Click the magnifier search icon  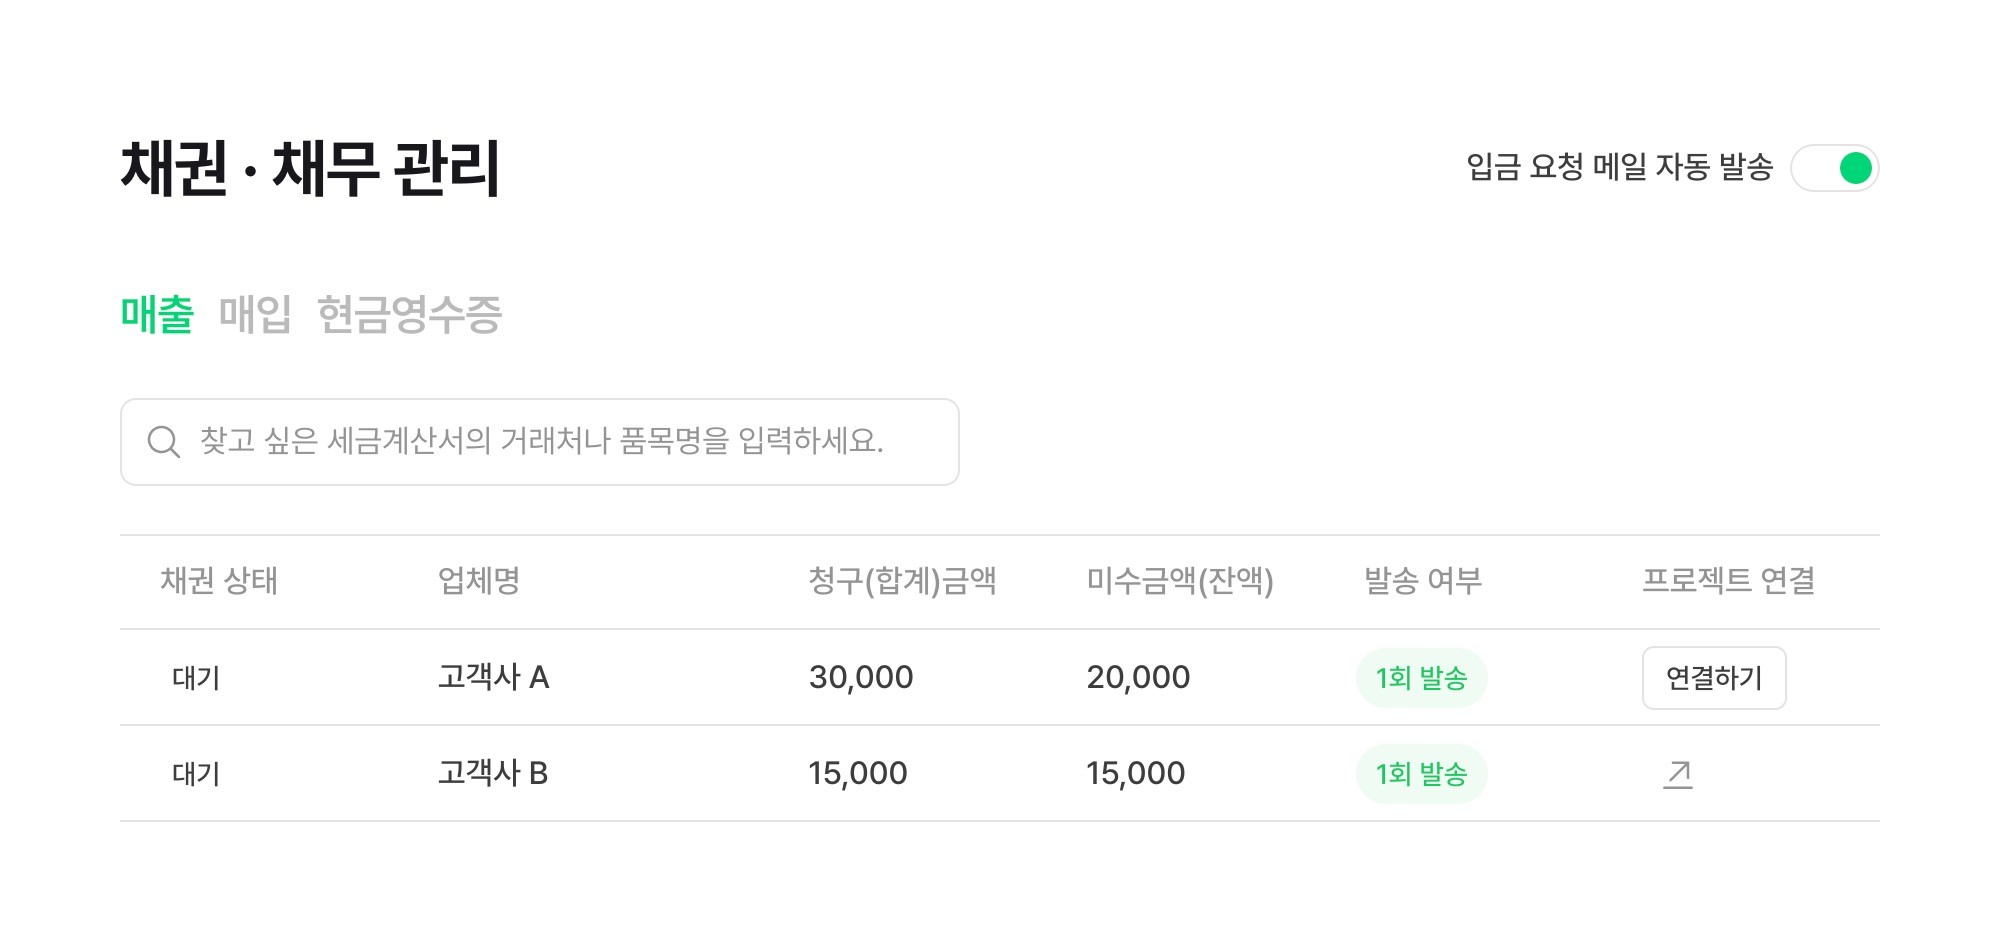coord(163,442)
